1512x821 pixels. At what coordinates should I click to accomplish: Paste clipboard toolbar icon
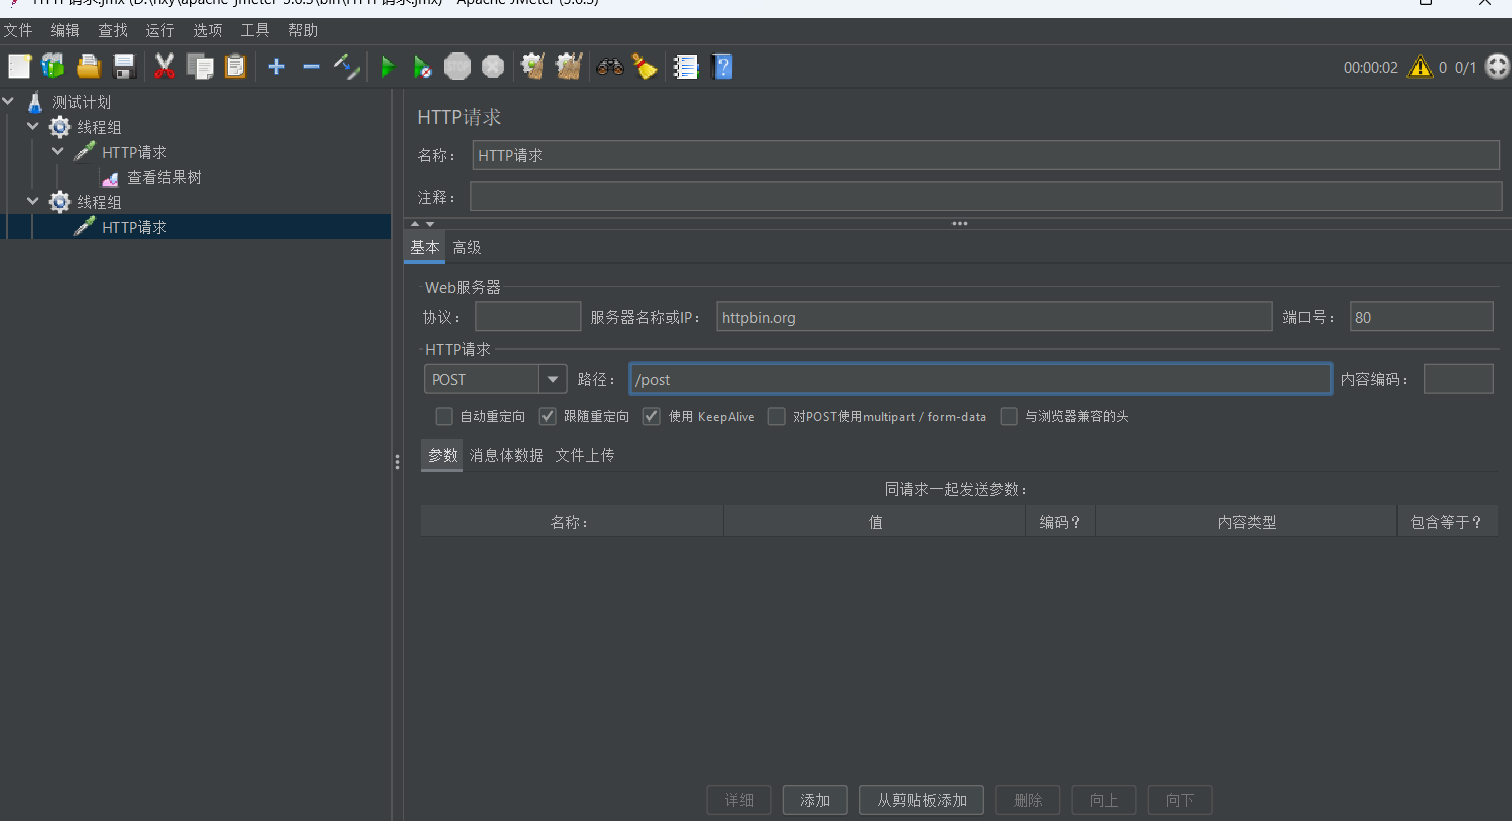tap(235, 67)
